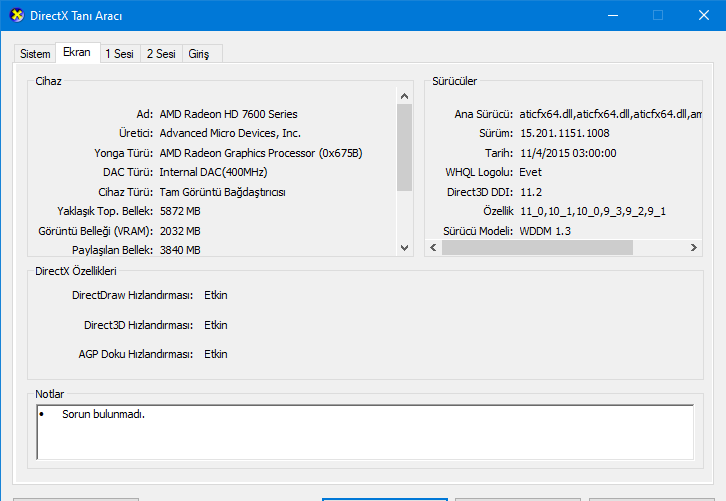Screen dimensions: 726x501
Task: Click inside the Notlar text box
Action: pyautogui.click(x=363, y=431)
